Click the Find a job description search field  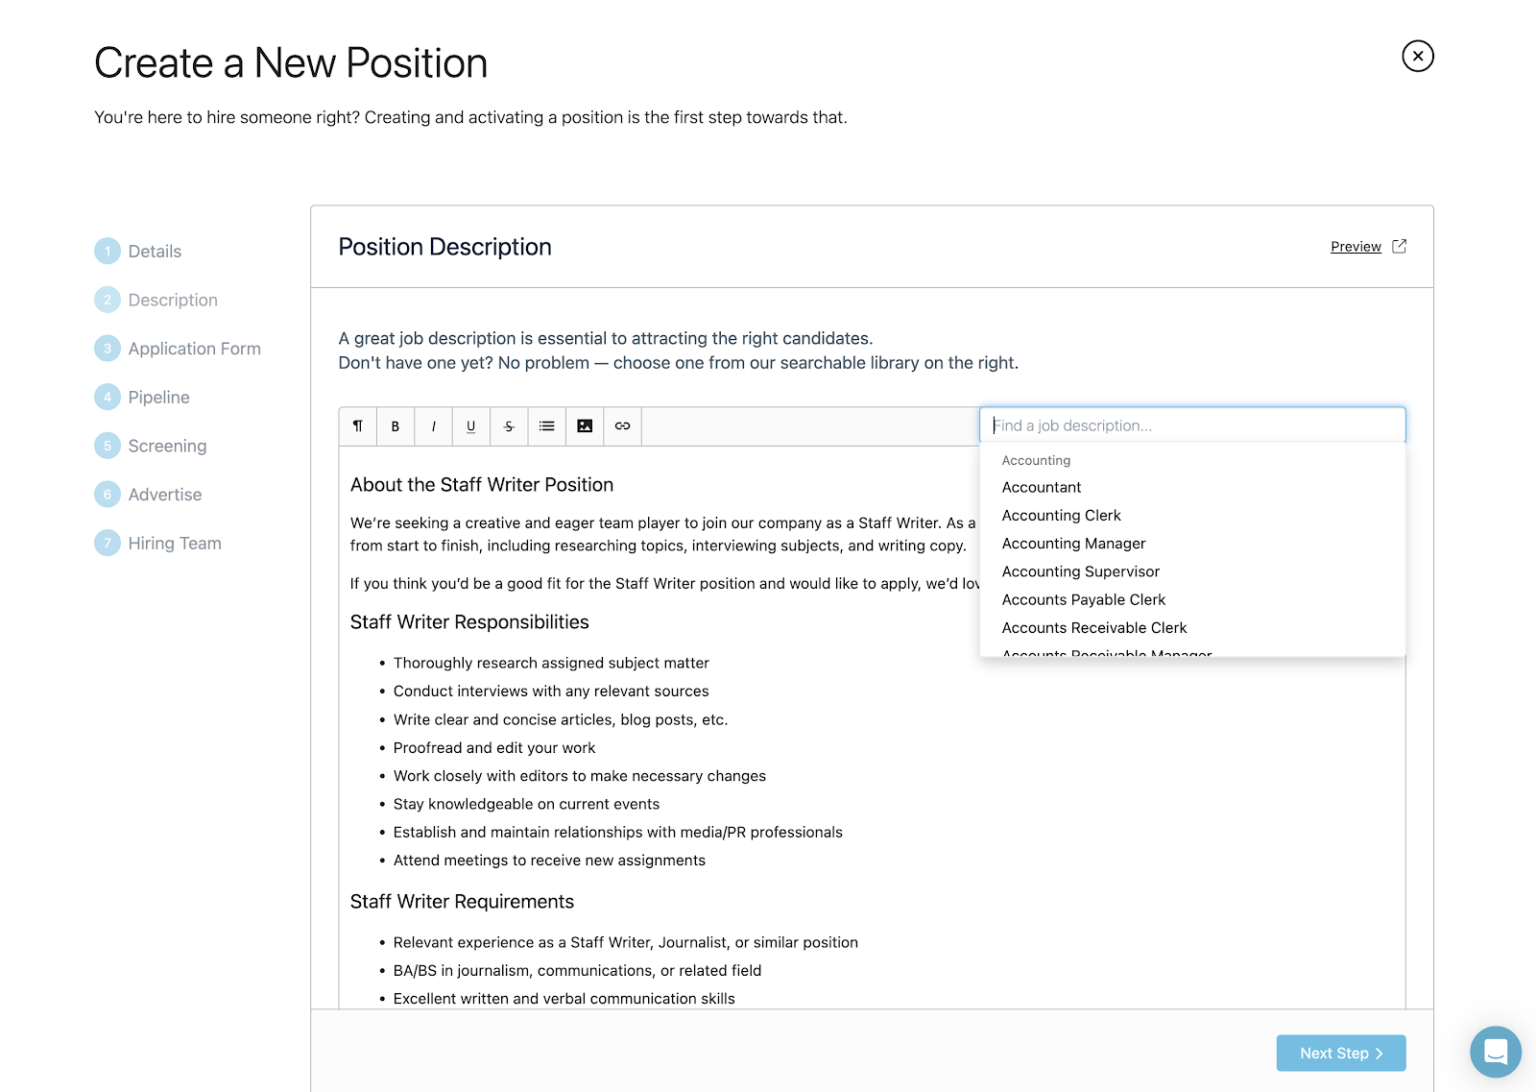[x=1192, y=425]
